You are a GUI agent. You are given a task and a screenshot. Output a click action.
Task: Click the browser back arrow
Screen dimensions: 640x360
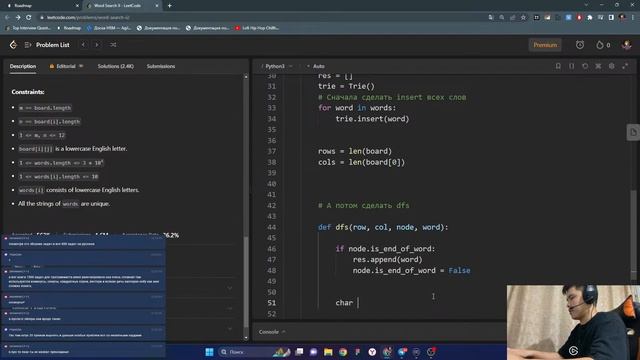point(7,18)
